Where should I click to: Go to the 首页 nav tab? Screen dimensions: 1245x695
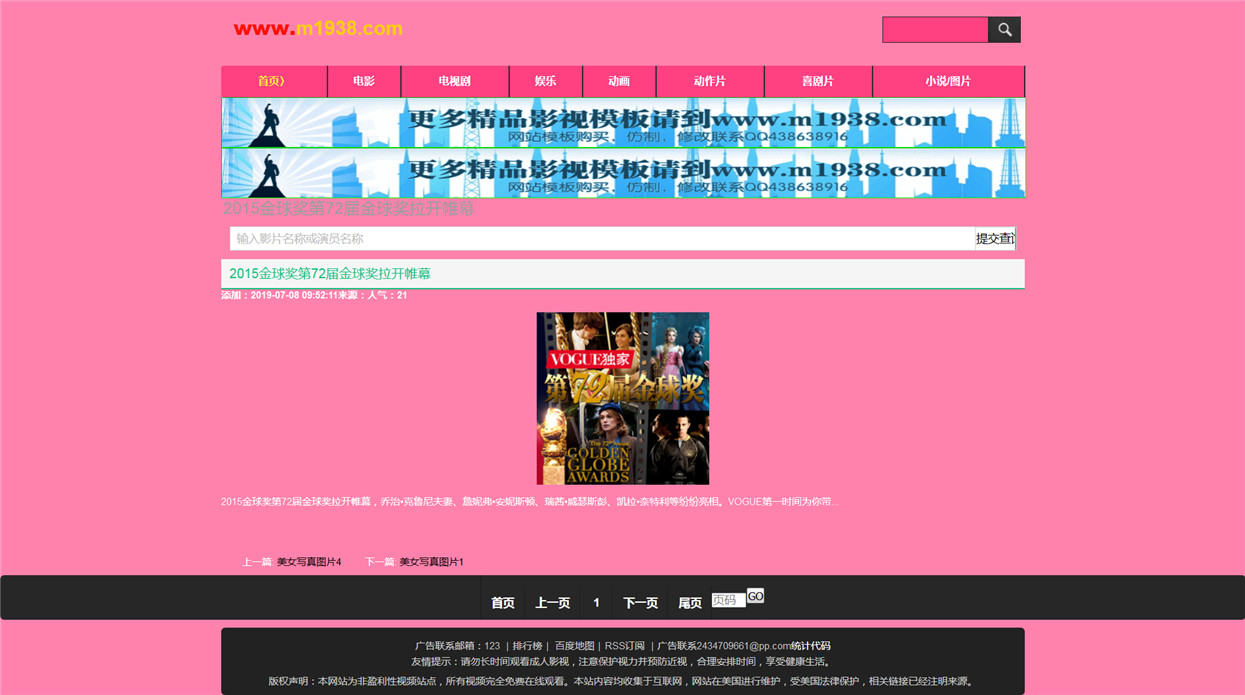[274, 81]
